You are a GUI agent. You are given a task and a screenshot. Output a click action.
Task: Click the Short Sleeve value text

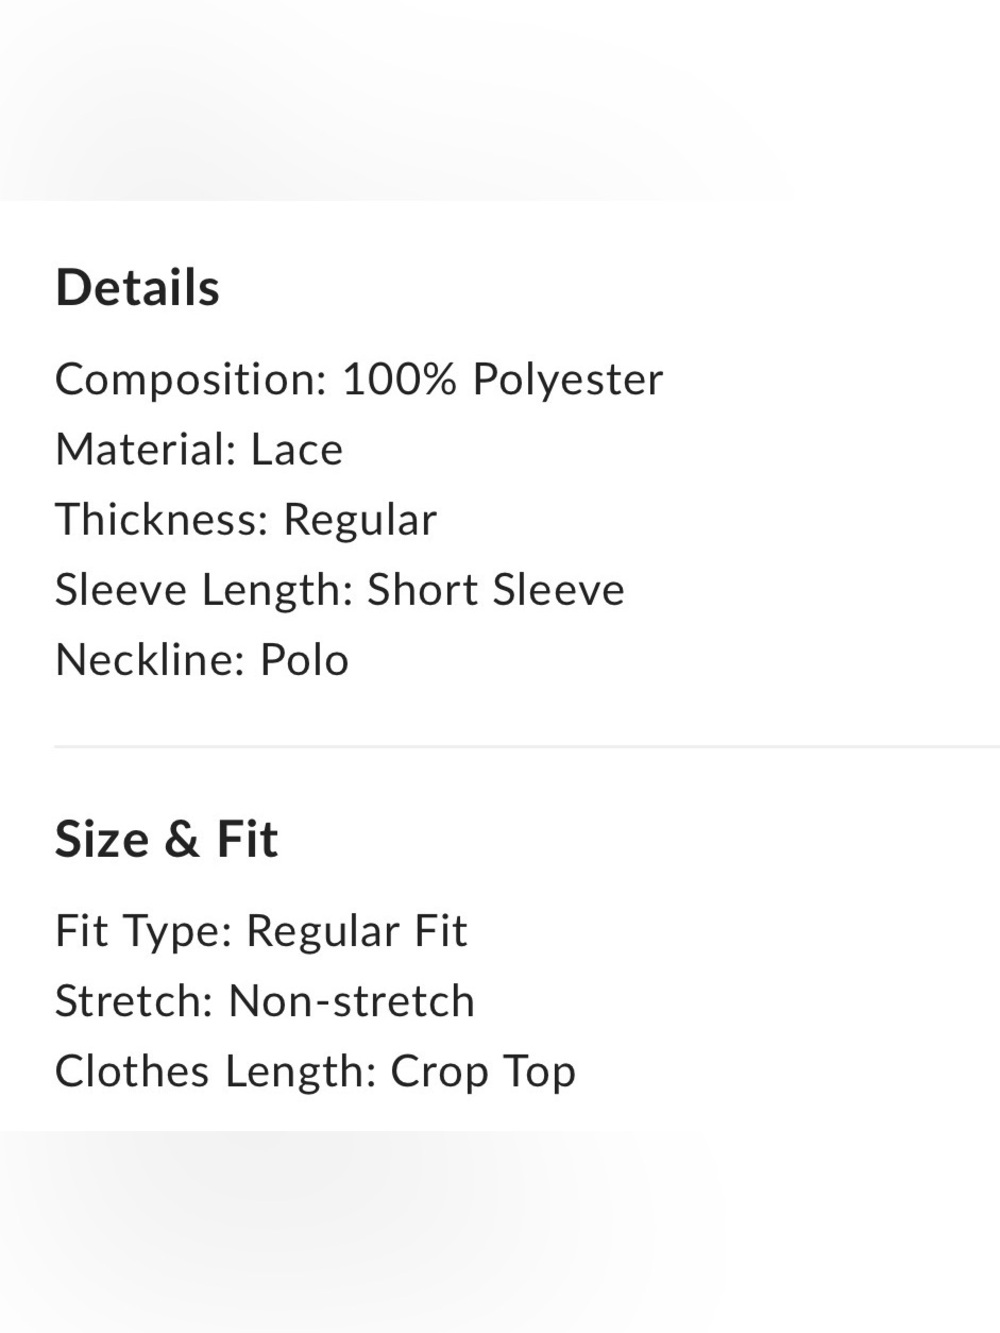point(496,590)
